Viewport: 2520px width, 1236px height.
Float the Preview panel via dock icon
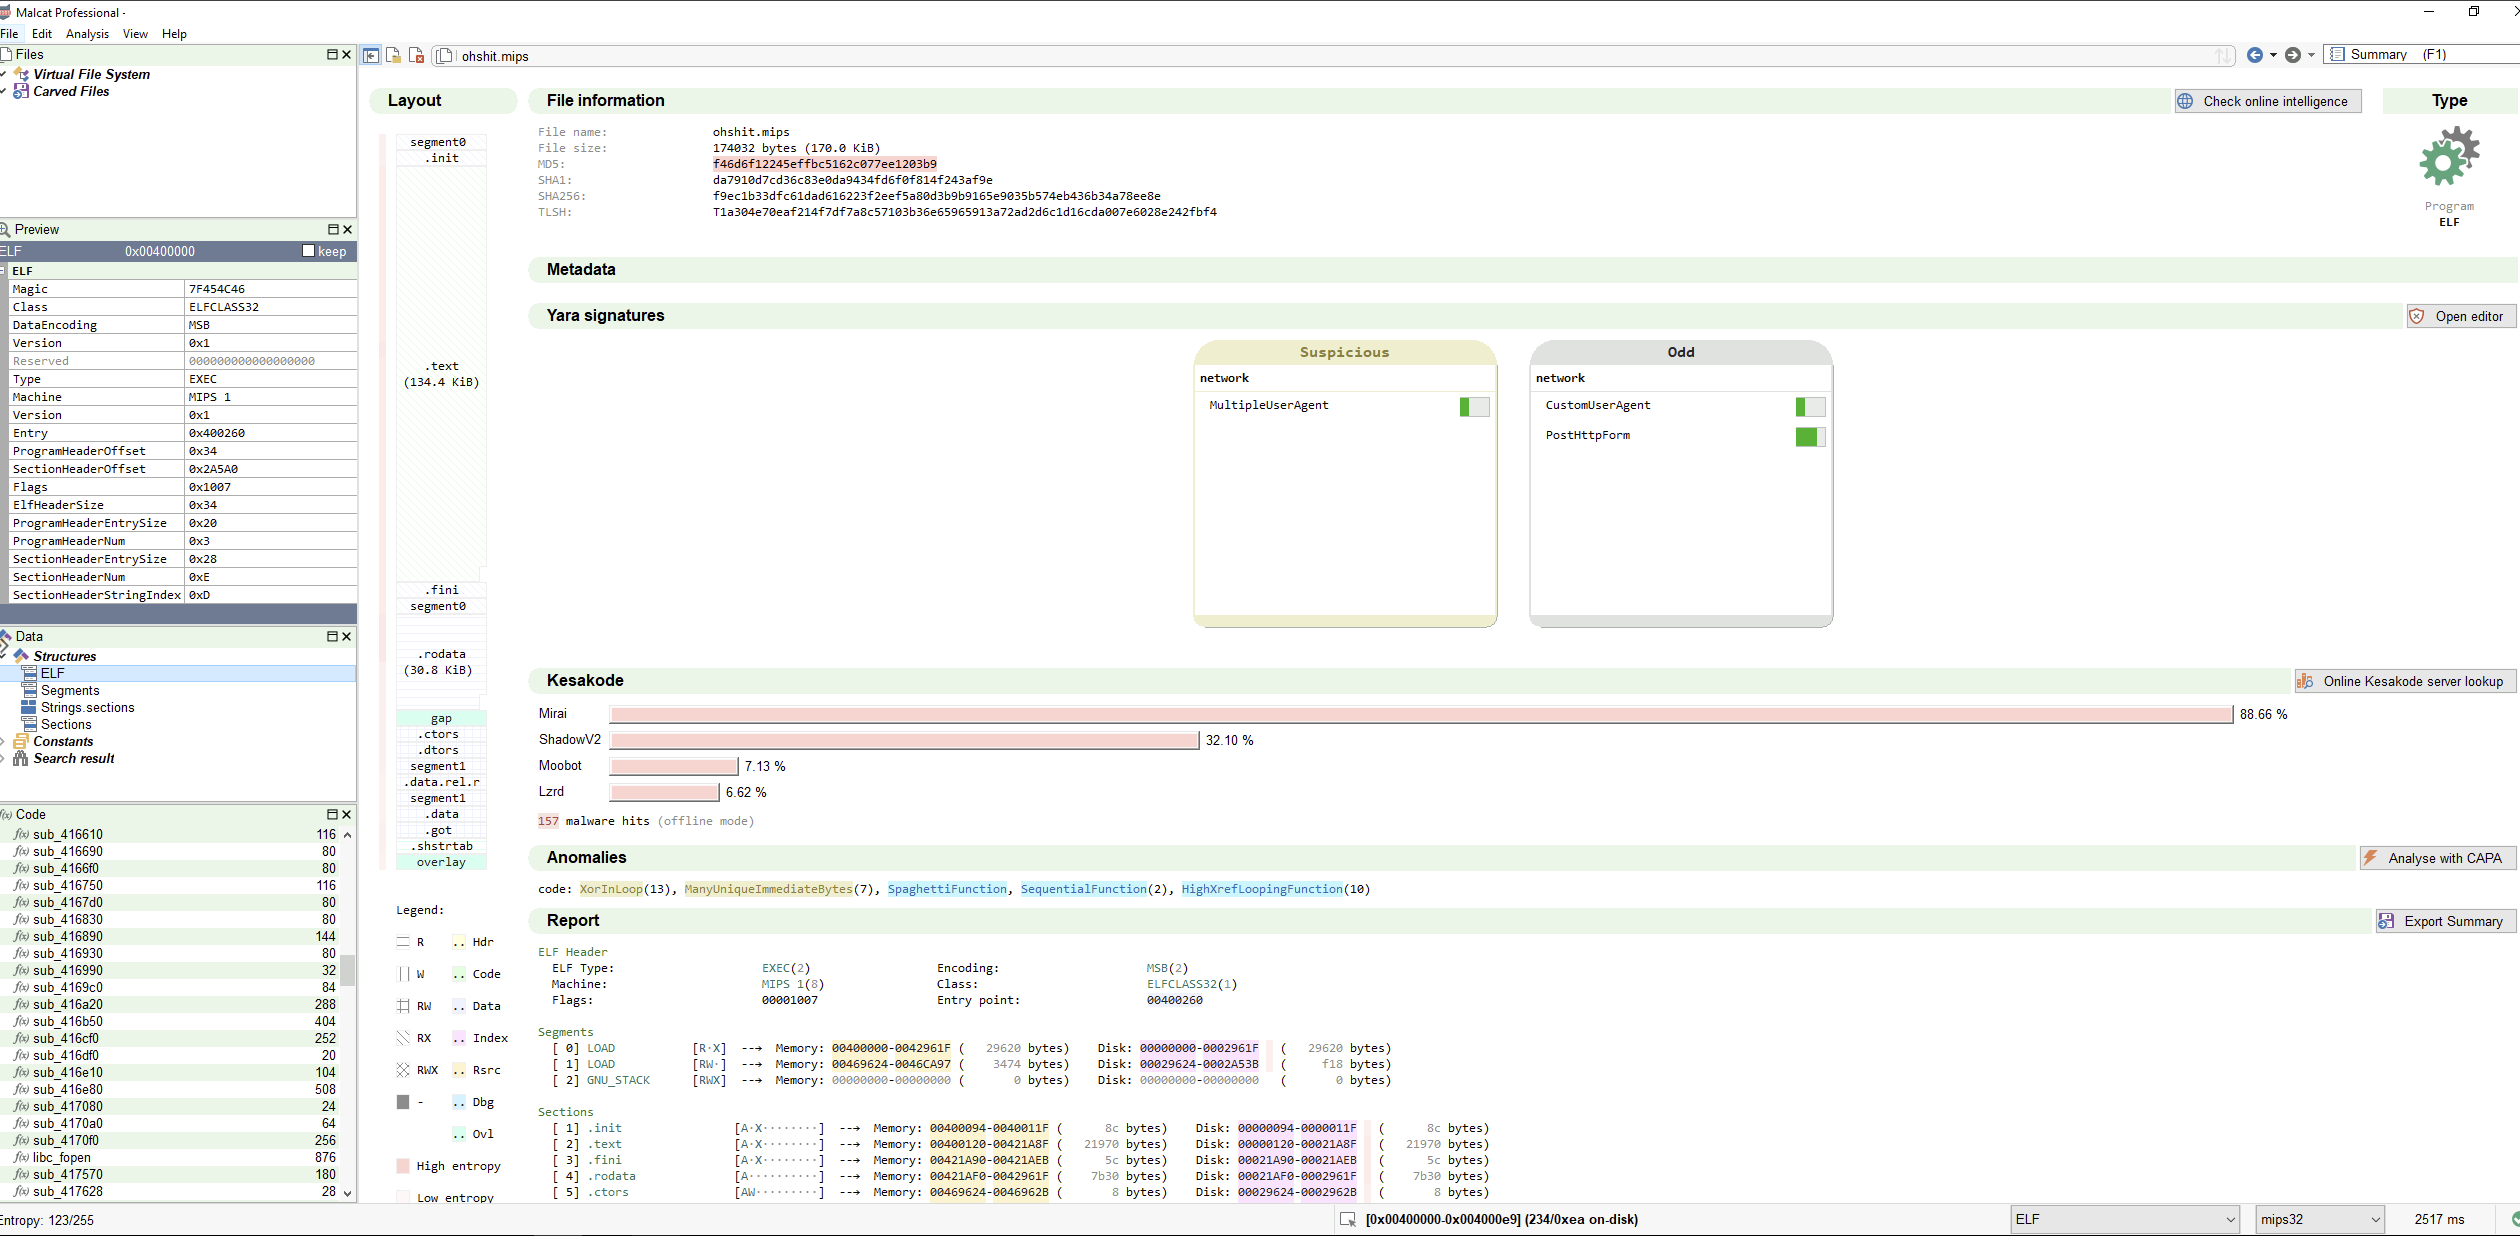tap(333, 229)
